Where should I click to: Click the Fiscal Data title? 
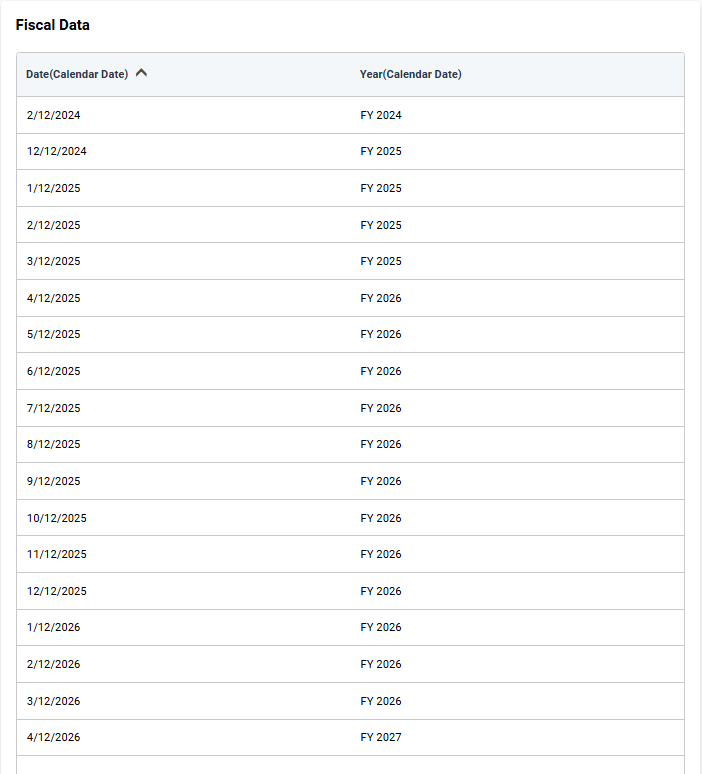[52, 25]
